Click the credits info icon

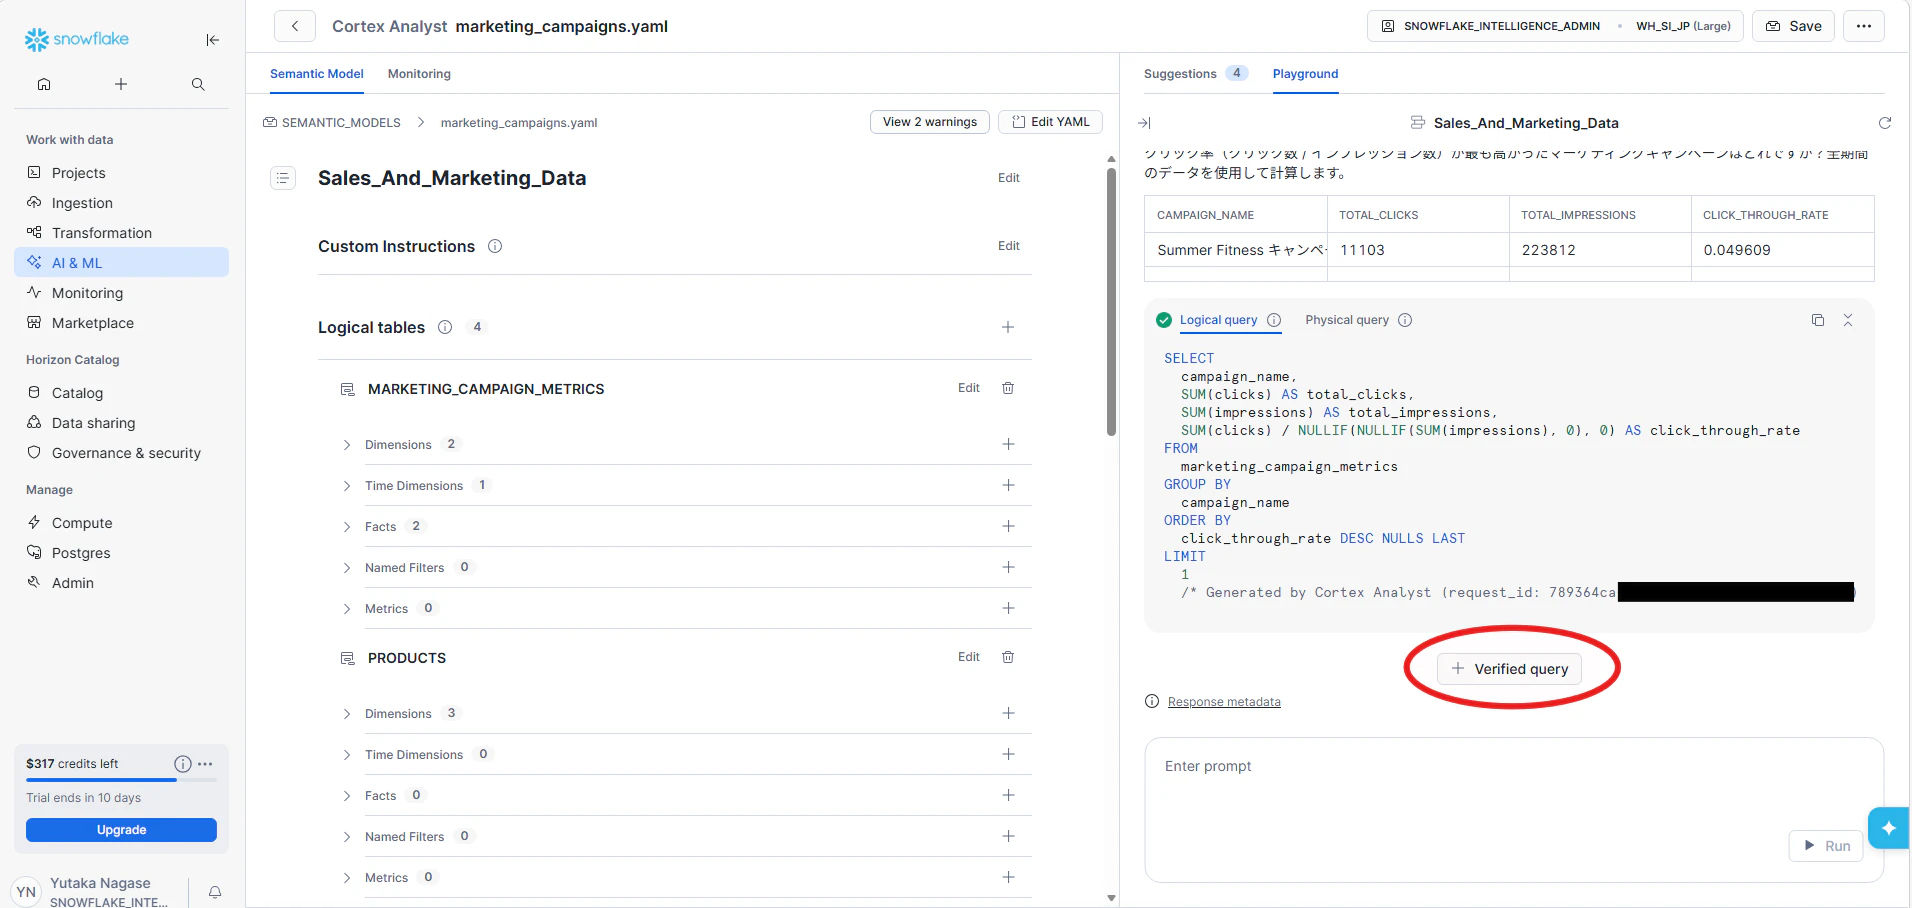click(x=183, y=764)
